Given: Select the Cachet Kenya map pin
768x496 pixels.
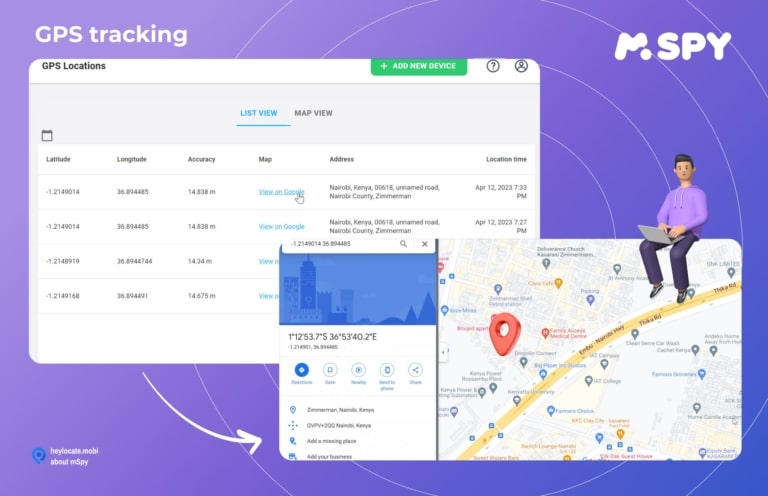Looking at the screenshot, I should click(695, 350).
